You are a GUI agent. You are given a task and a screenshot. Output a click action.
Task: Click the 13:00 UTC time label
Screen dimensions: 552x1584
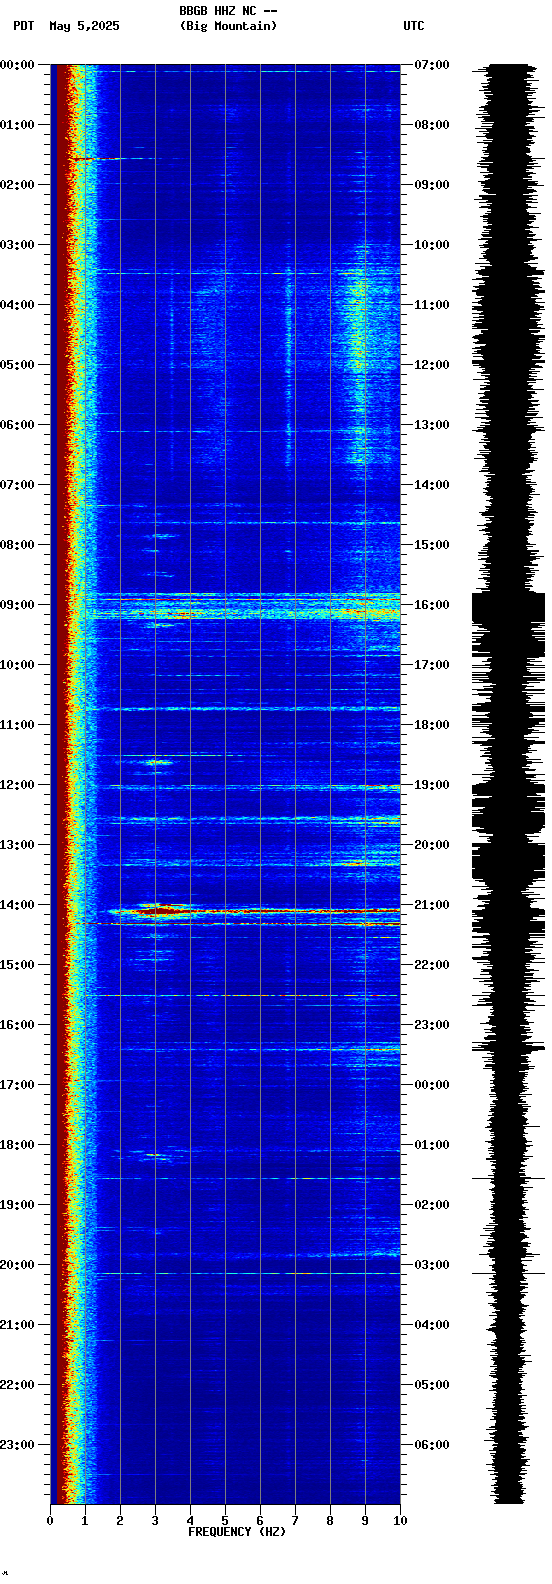(432, 425)
